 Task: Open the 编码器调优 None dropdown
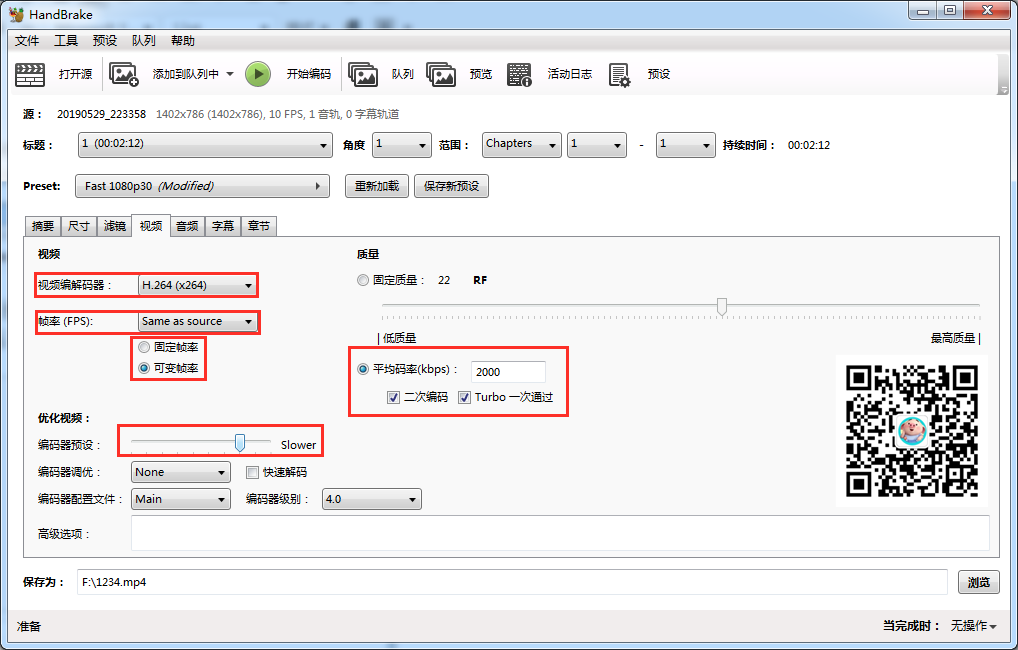coord(180,472)
